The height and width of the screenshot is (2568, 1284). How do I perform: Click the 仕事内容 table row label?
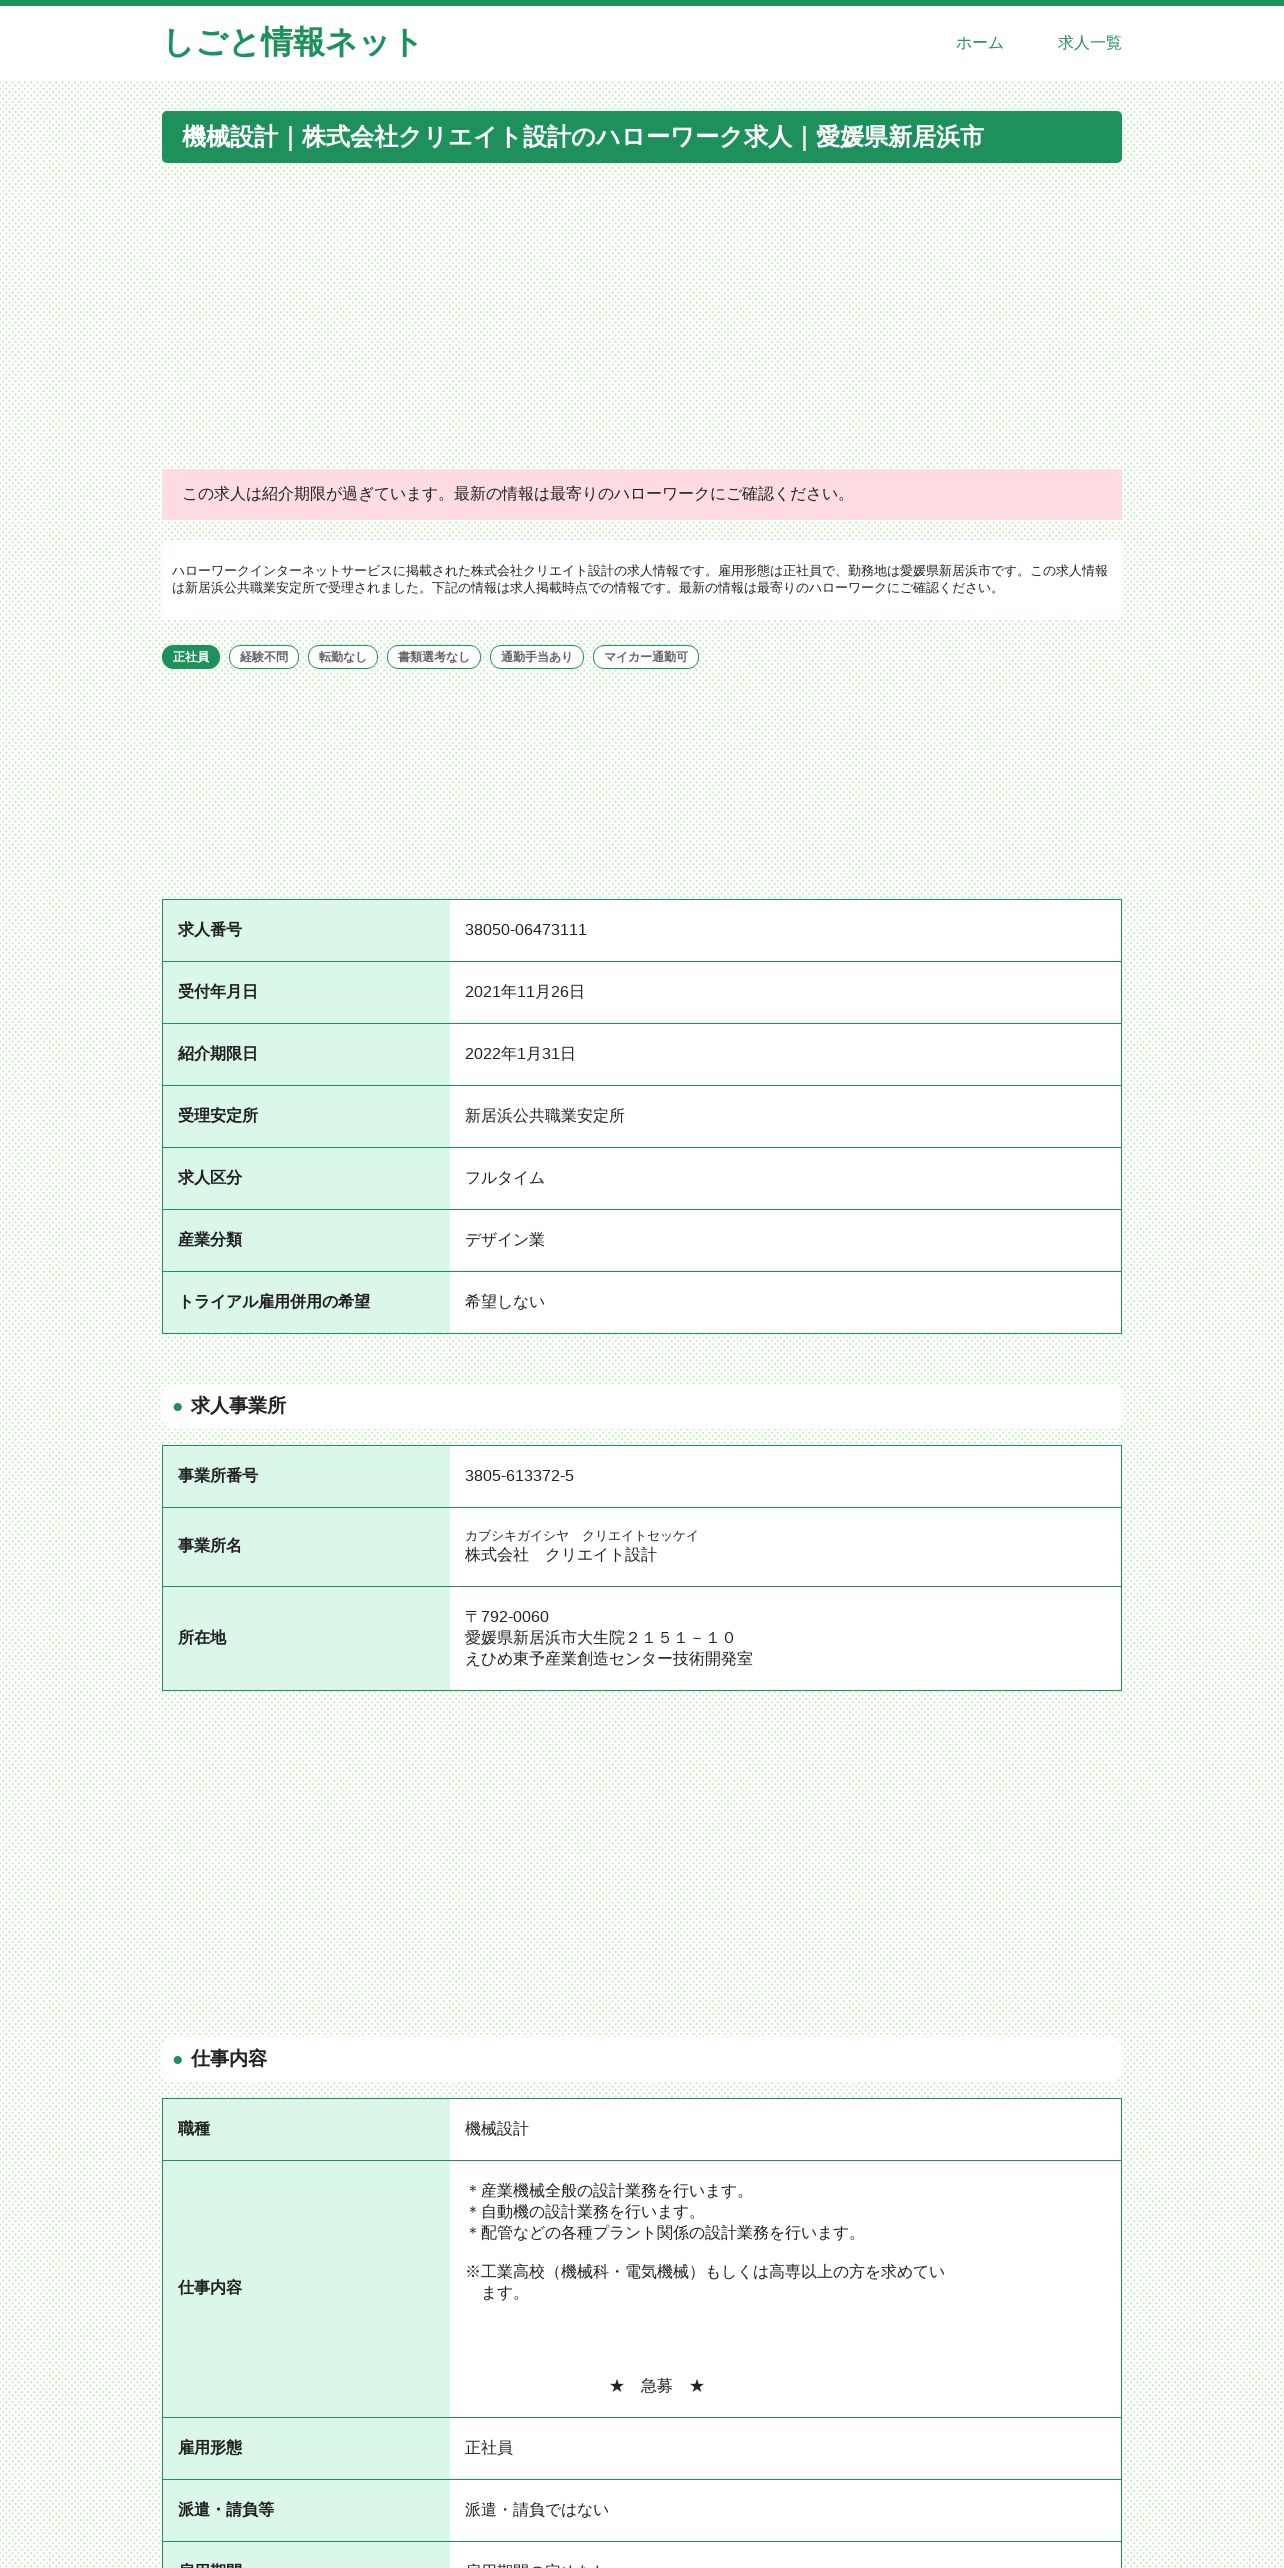210,2288
